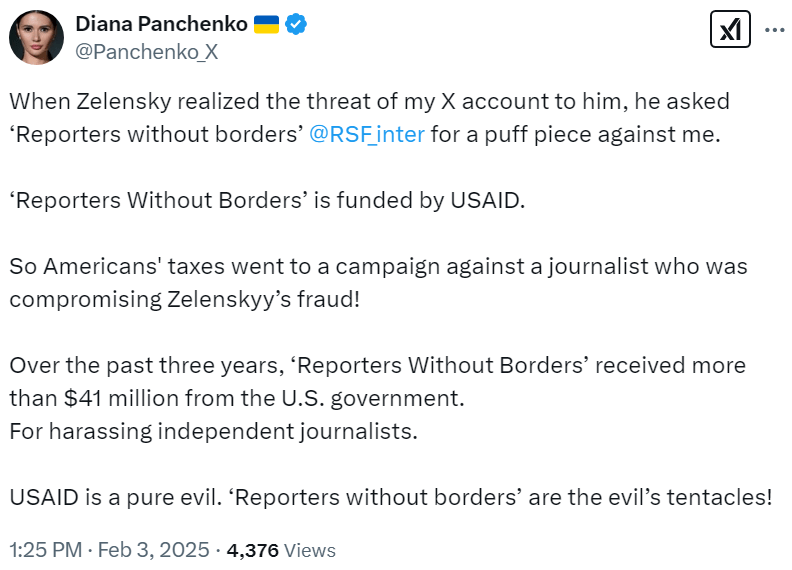Click the 'funded by USAID' sentence
Viewport: 792px width, 570px height.
pyautogui.click(x=266, y=200)
